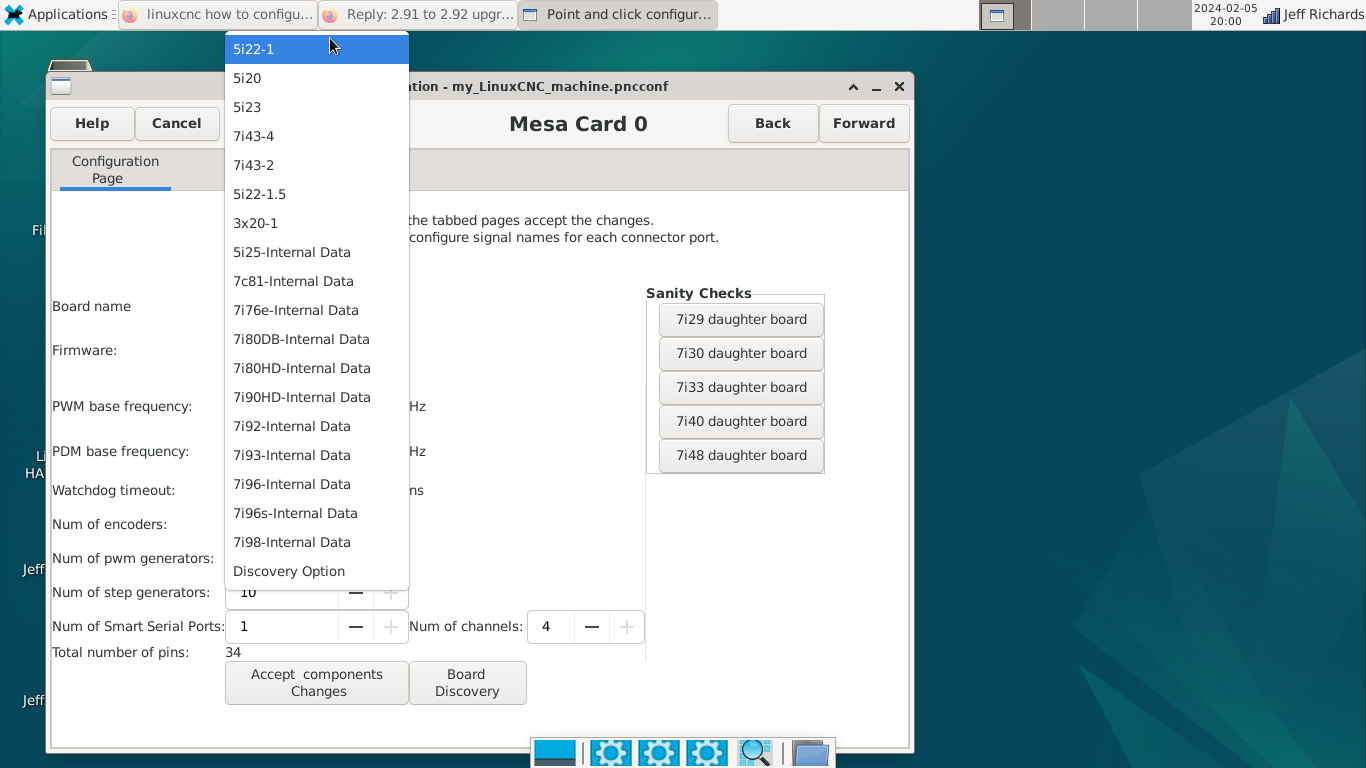Click the date and time clock in panel
Screen dimensions: 1366x768
1225,15
